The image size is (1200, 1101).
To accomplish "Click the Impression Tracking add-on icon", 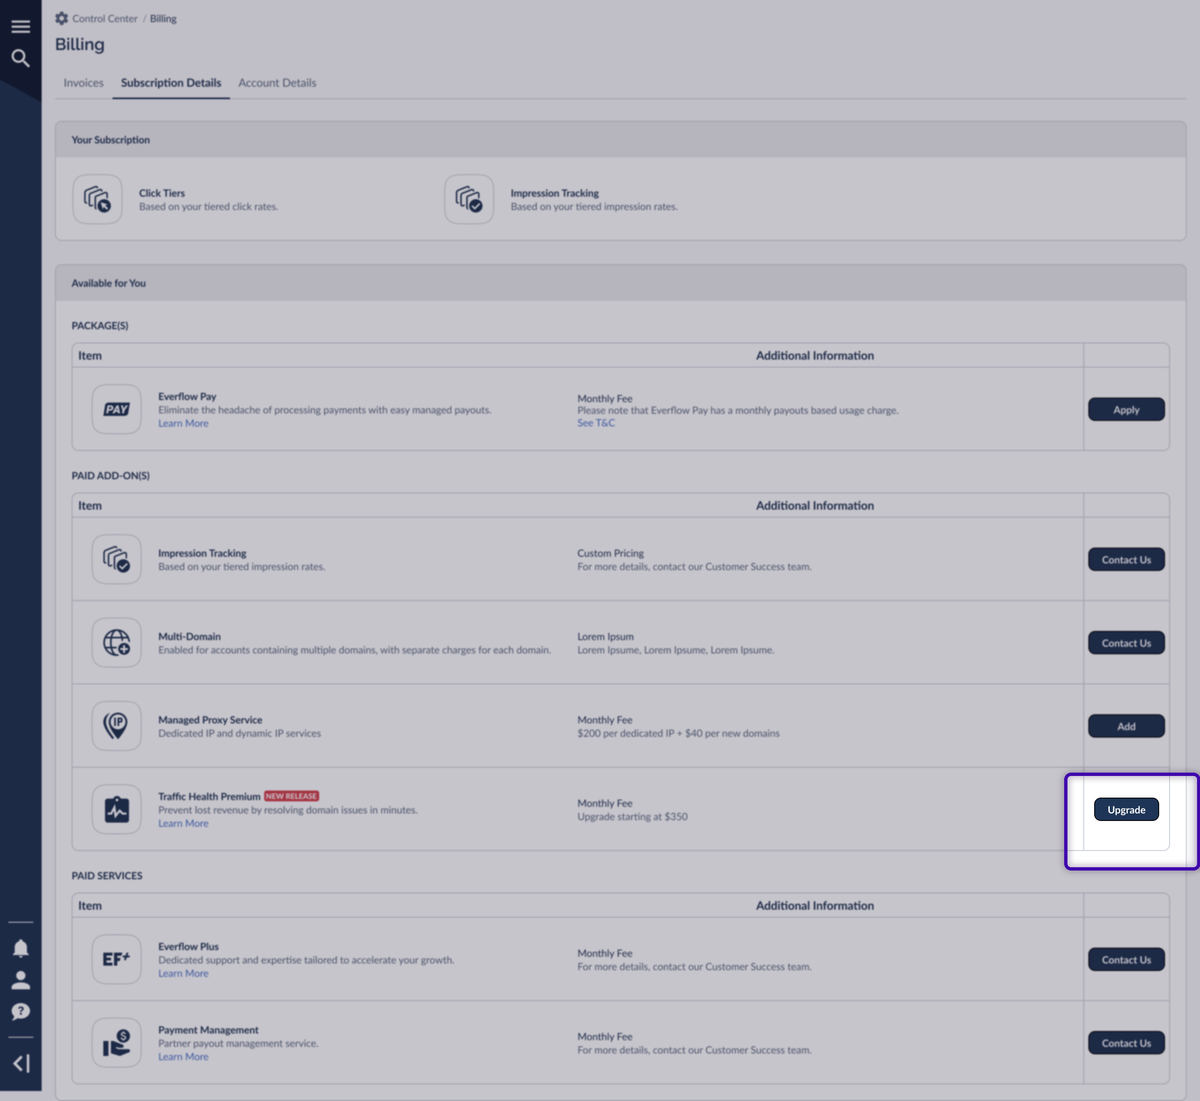I will pyautogui.click(x=117, y=559).
